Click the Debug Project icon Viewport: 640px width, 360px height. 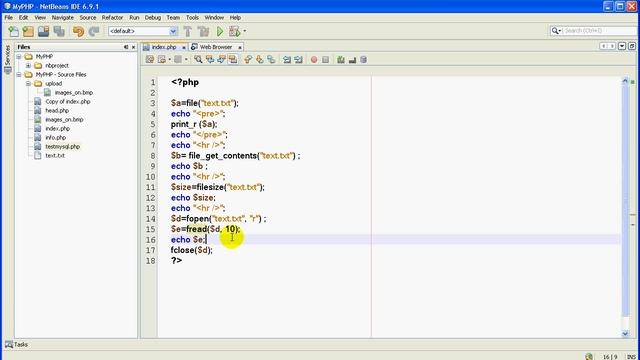[x=235, y=31]
